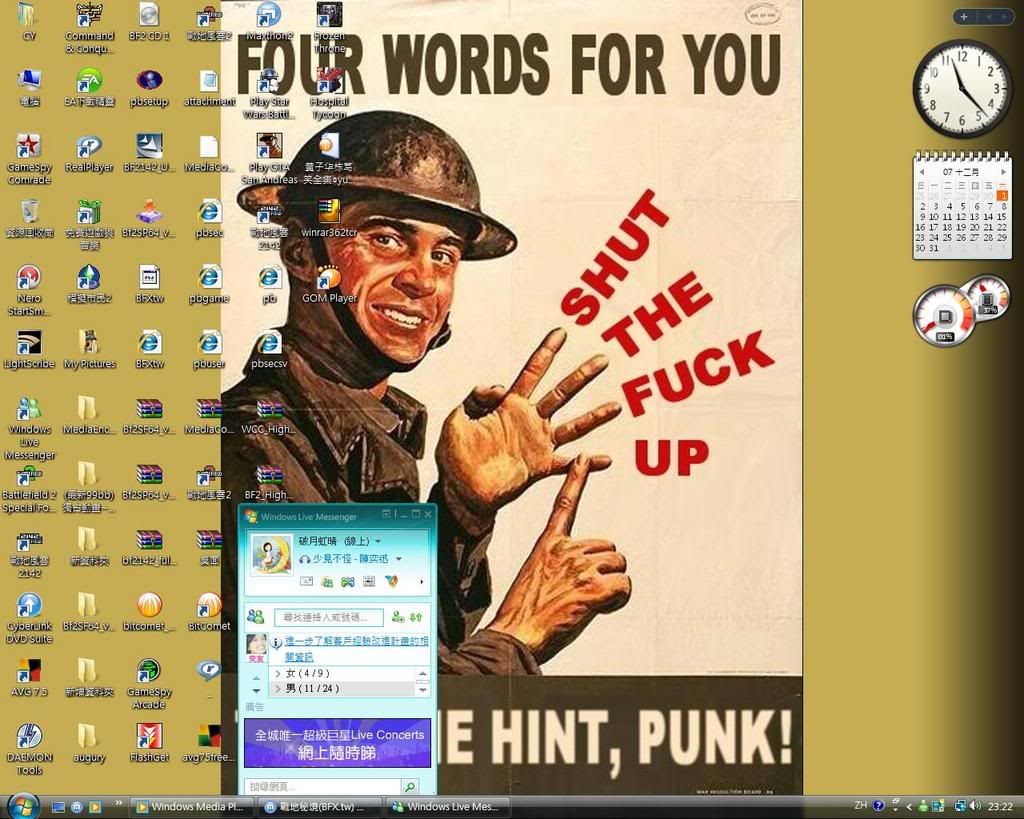Open the e-mail inbox icon in Messenger
1024x819 pixels.
point(306,581)
